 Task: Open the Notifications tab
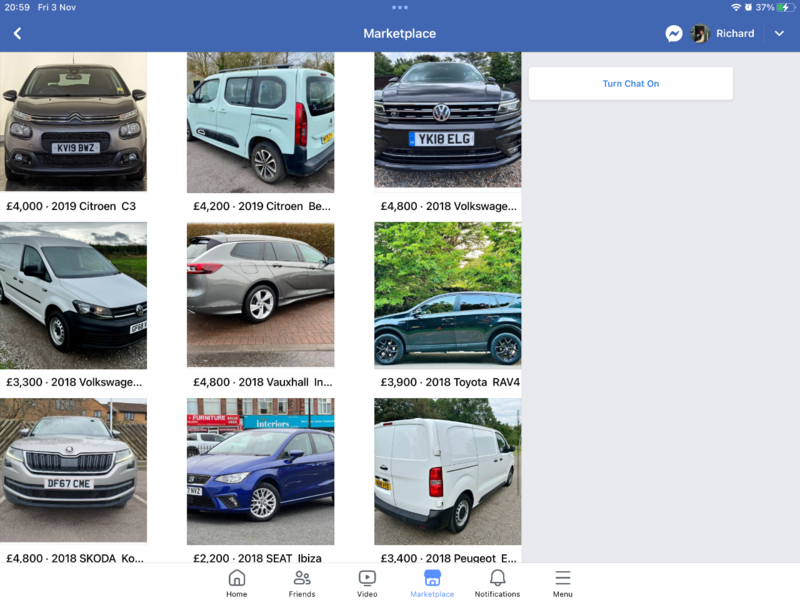tap(497, 584)
